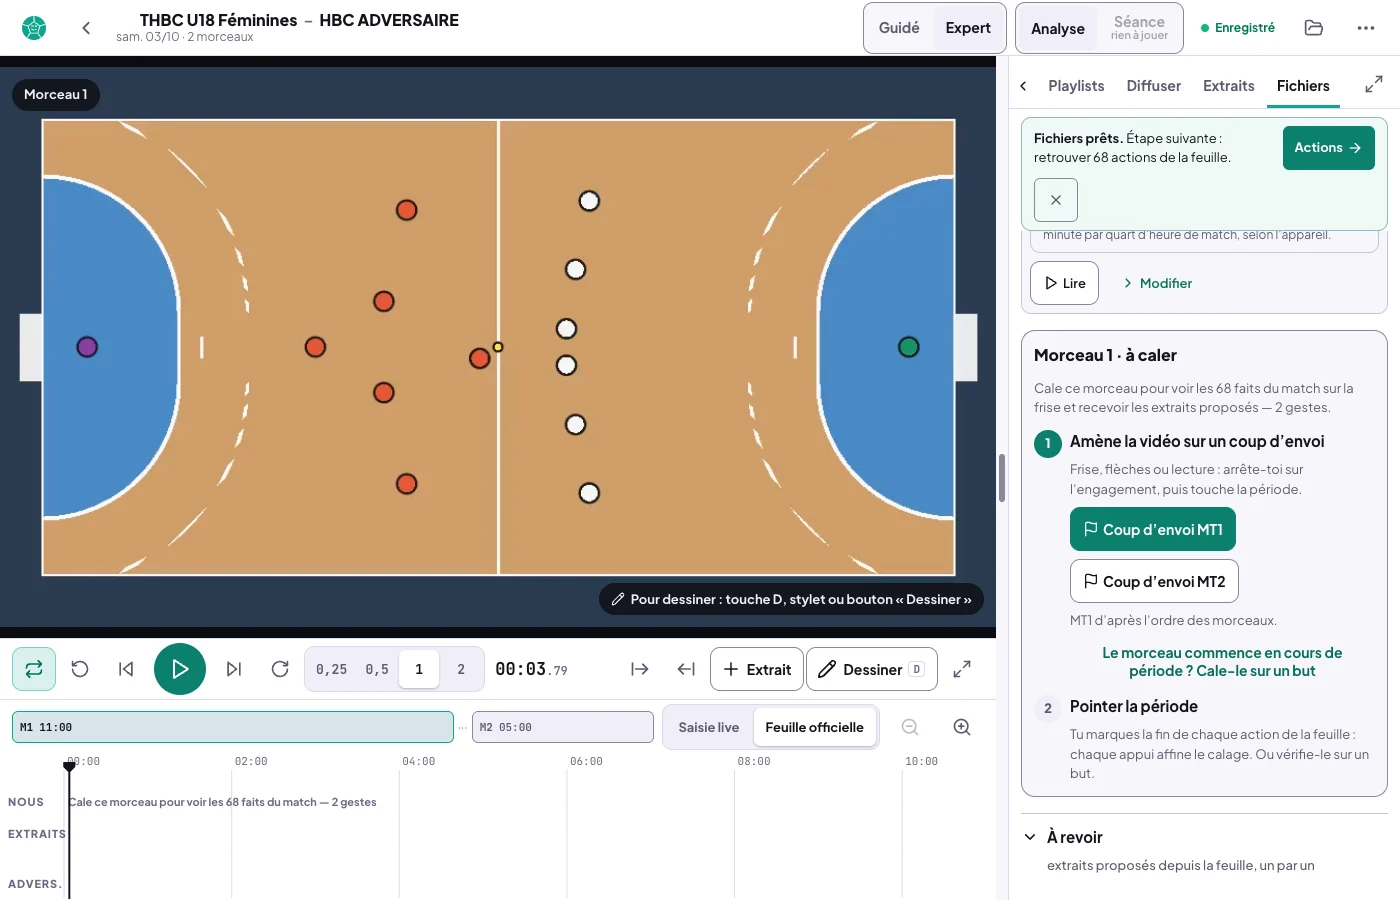The image size is (1400, 900).
Task: Select the Fichiers tab
Action: point(1303,86)
